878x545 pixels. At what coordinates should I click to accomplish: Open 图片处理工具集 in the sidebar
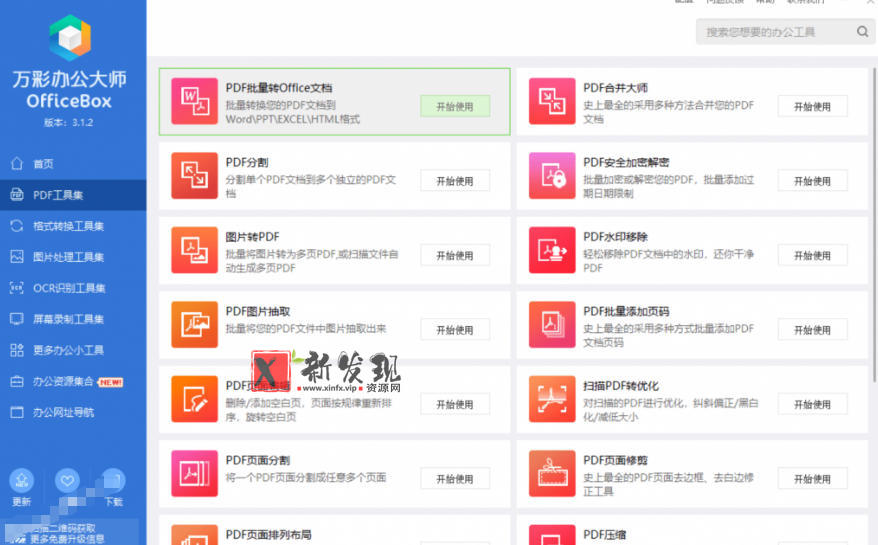click(73, 257)
